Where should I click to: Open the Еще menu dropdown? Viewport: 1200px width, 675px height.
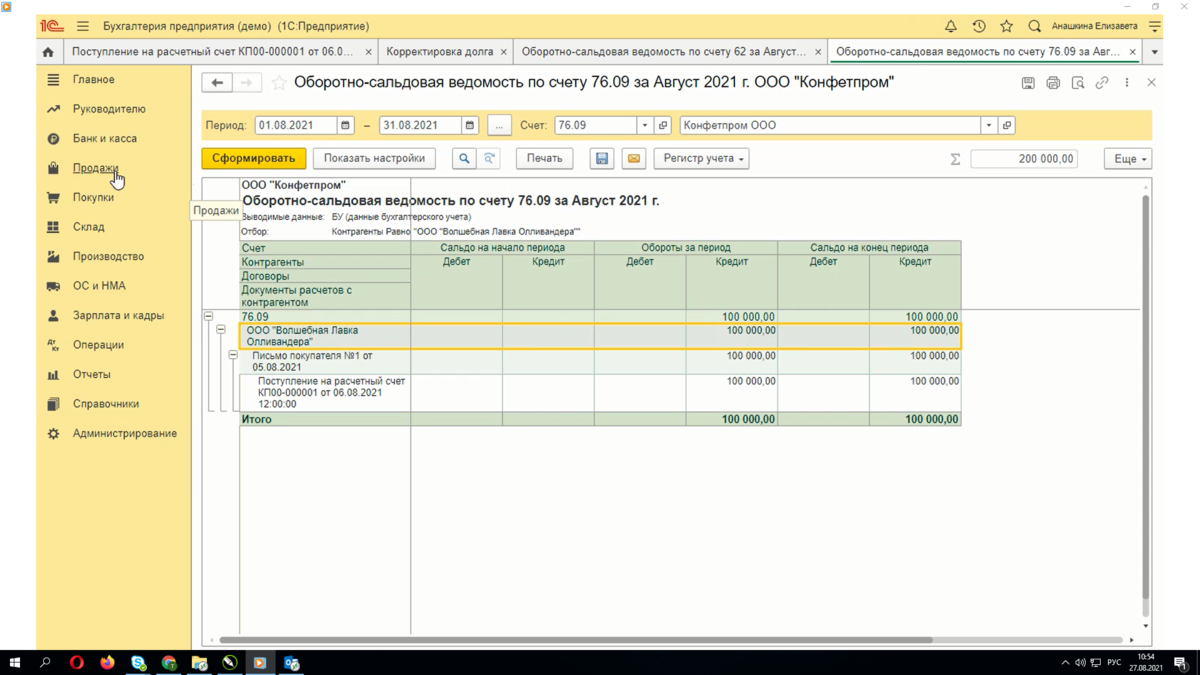click(x=1128, y=159)
